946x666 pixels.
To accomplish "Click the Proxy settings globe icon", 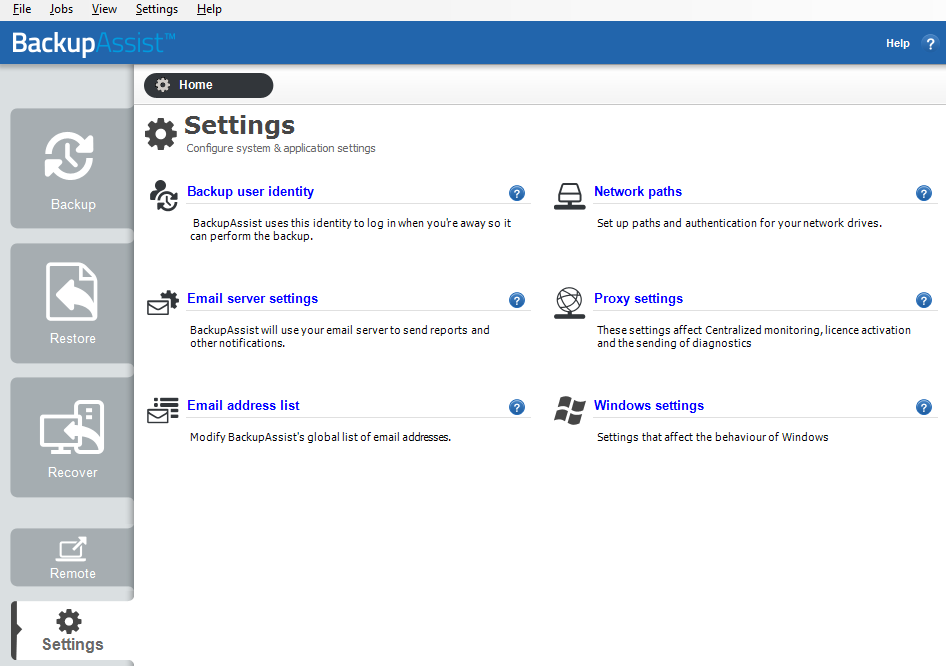I will (x=570, y=302).
